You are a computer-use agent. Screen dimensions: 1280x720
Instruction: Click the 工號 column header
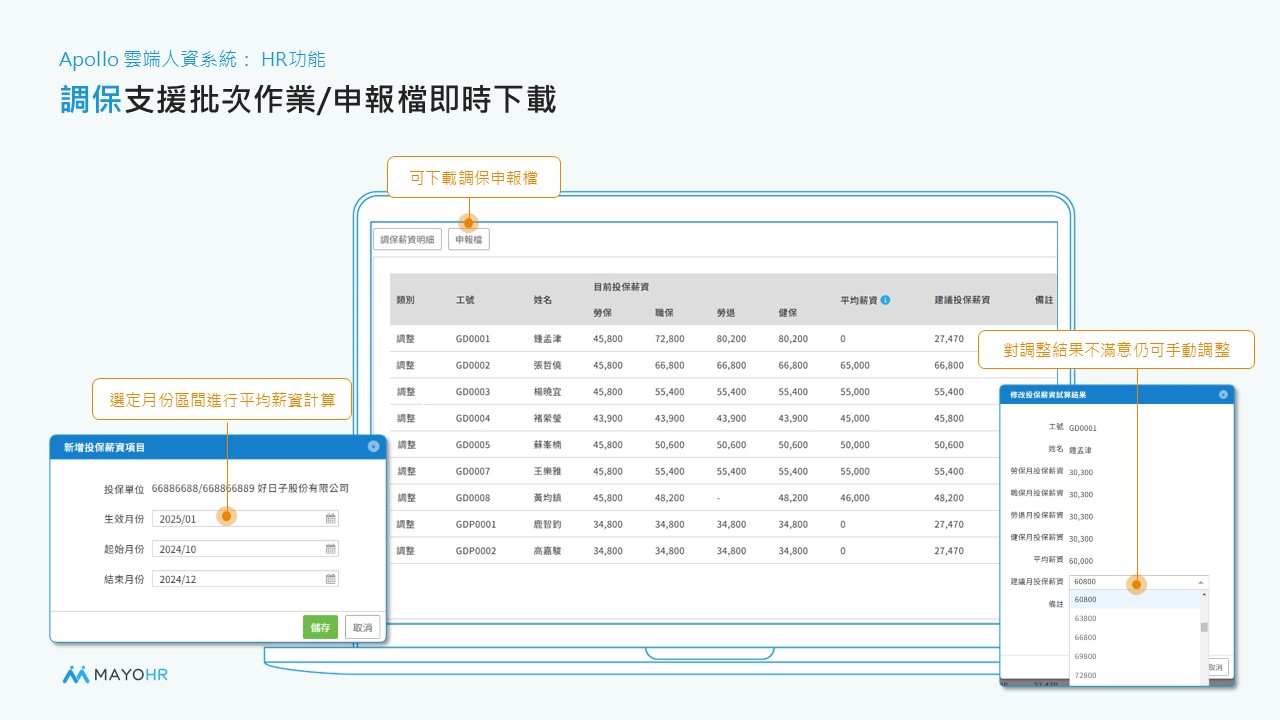tap(465, 300)
